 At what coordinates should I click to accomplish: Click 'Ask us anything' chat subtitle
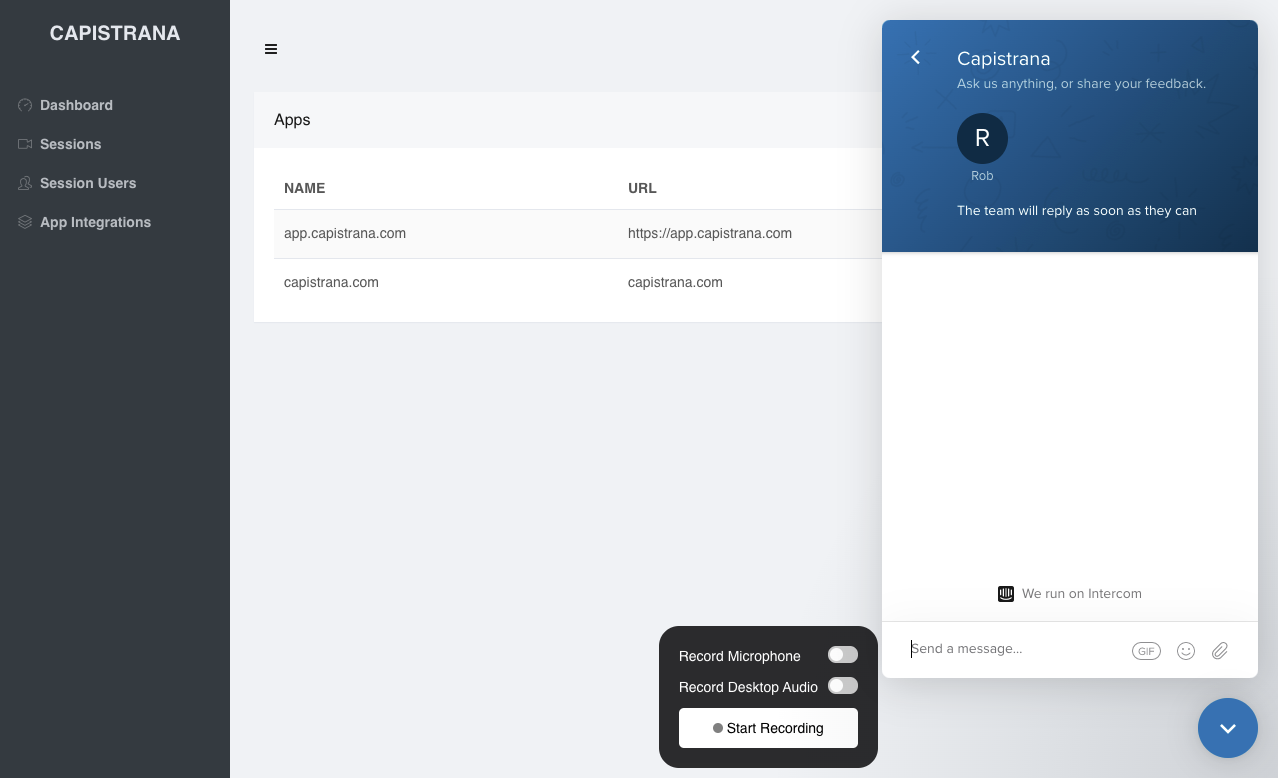tap(1081, 84)
